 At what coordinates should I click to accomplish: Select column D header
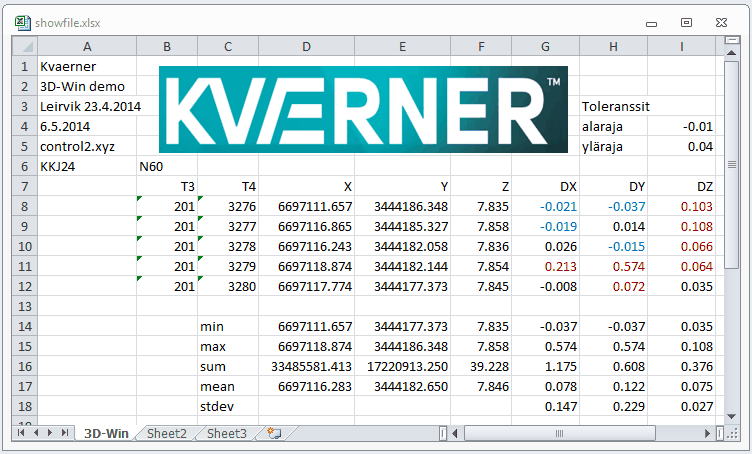coord(306,46)
